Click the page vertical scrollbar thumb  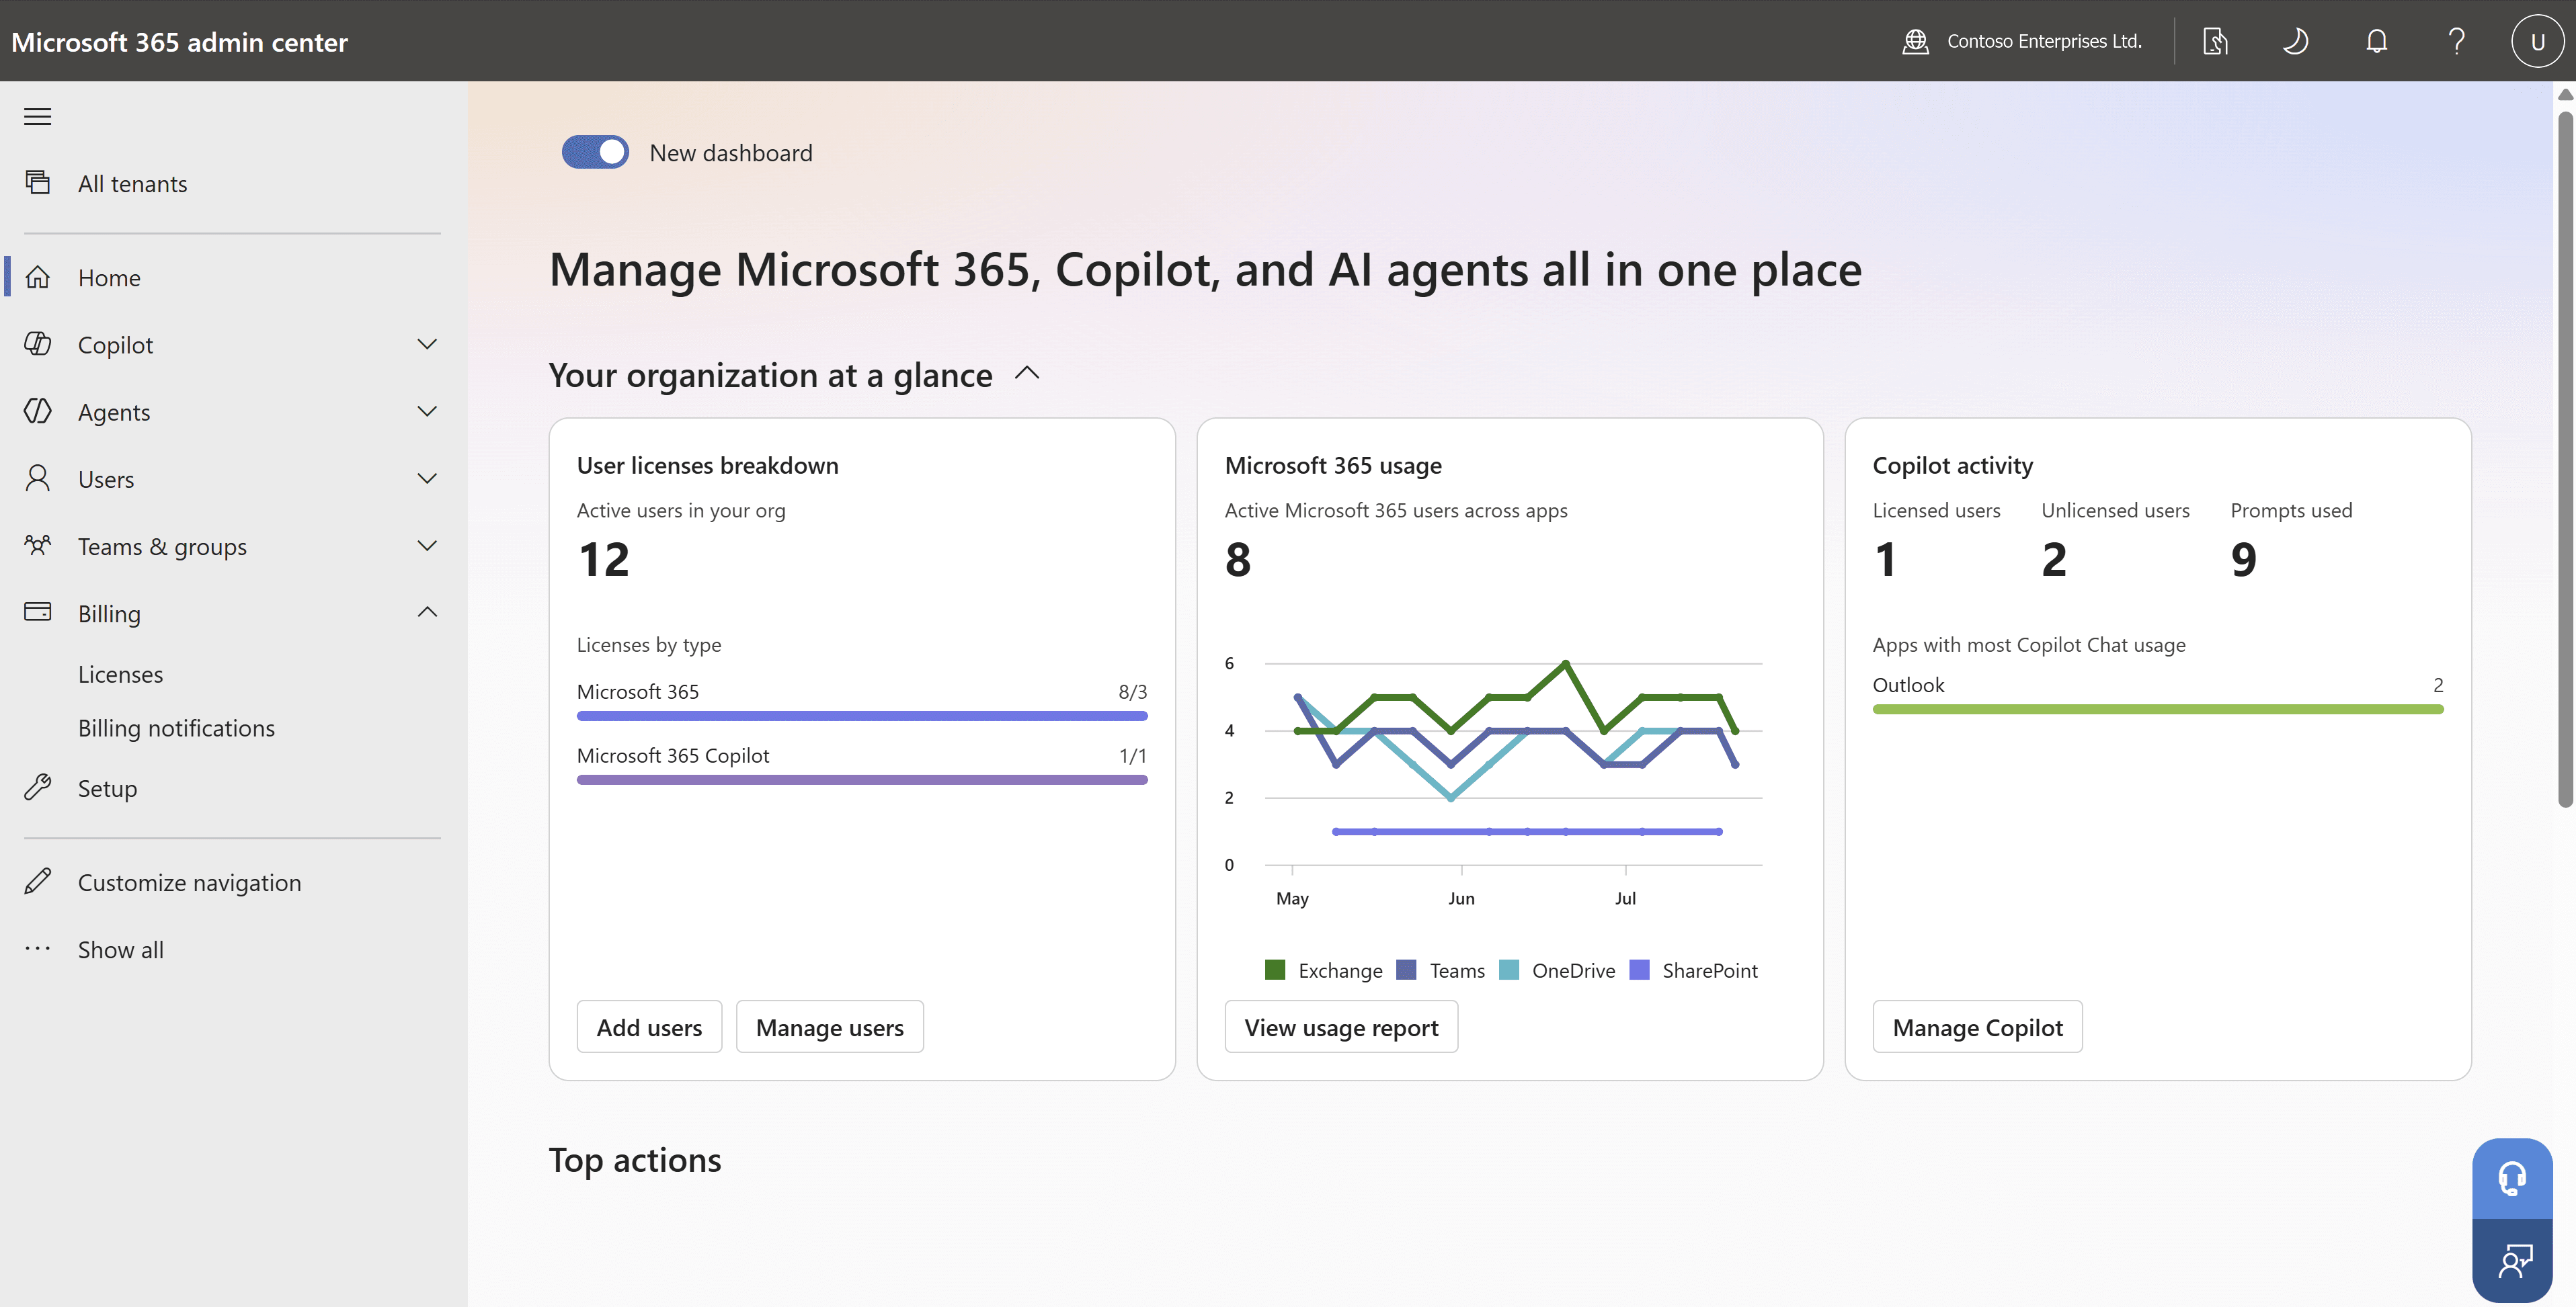point(2565,460)
